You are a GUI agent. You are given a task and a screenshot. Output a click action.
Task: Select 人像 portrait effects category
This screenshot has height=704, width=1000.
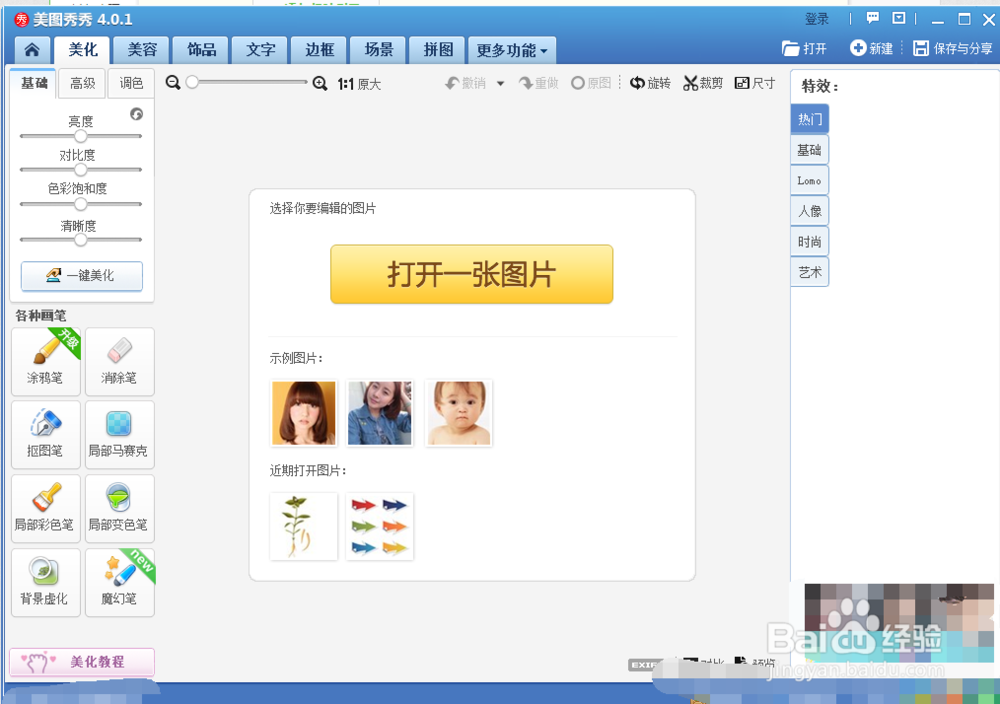pos(809,211)
